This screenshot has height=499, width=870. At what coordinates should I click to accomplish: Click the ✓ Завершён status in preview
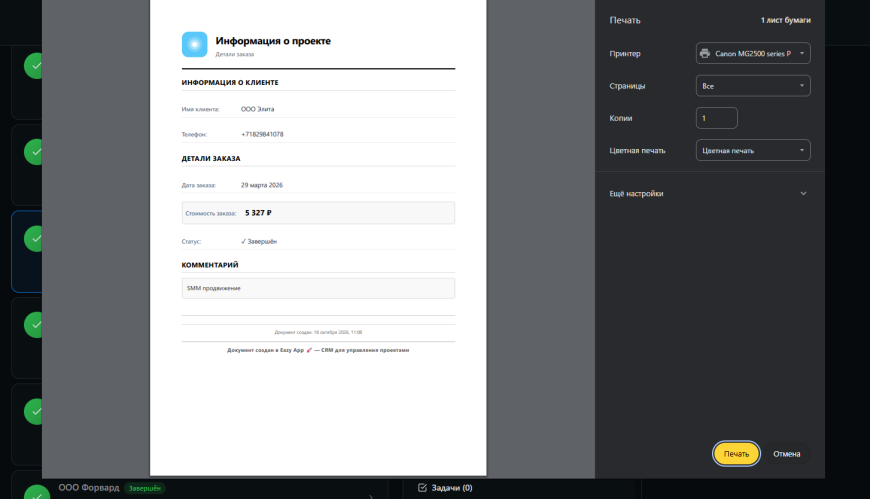pos(259,241)
